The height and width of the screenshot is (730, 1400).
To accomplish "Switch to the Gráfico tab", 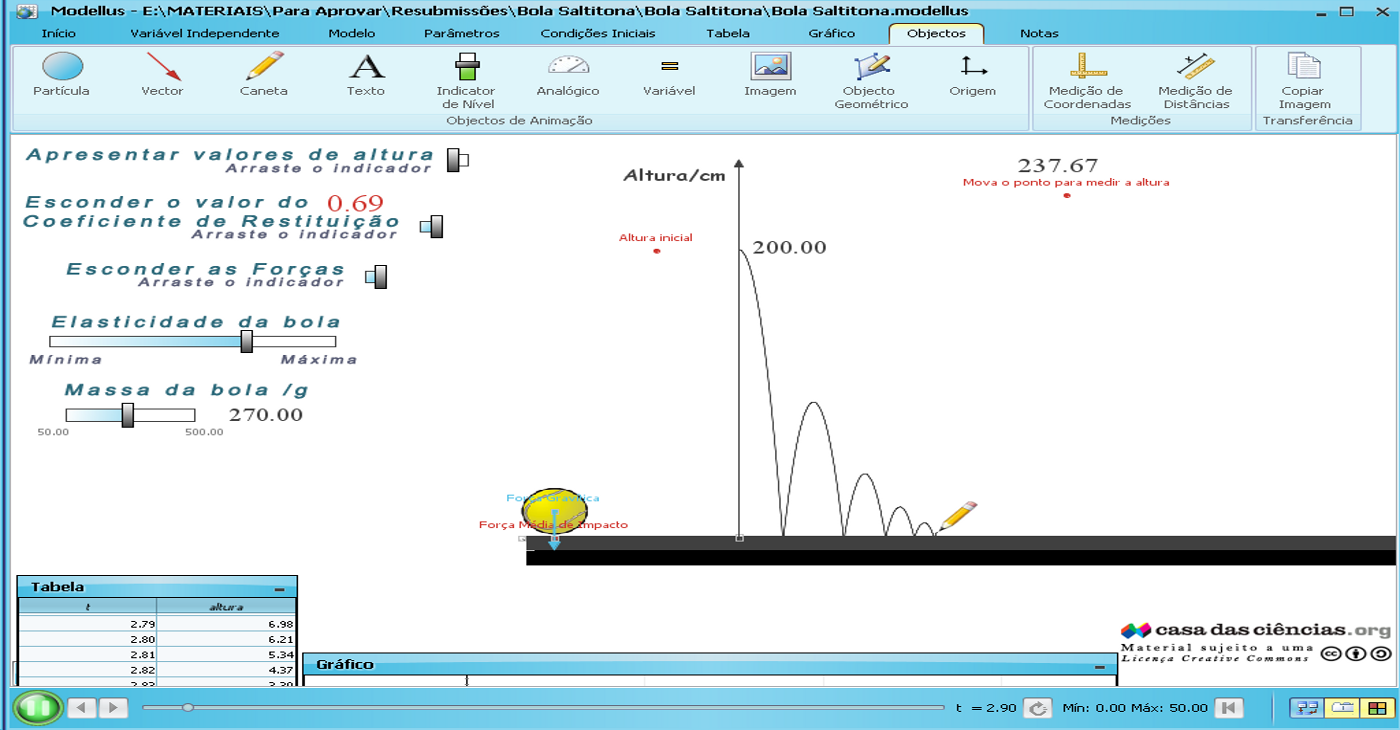I will point(832,33).
